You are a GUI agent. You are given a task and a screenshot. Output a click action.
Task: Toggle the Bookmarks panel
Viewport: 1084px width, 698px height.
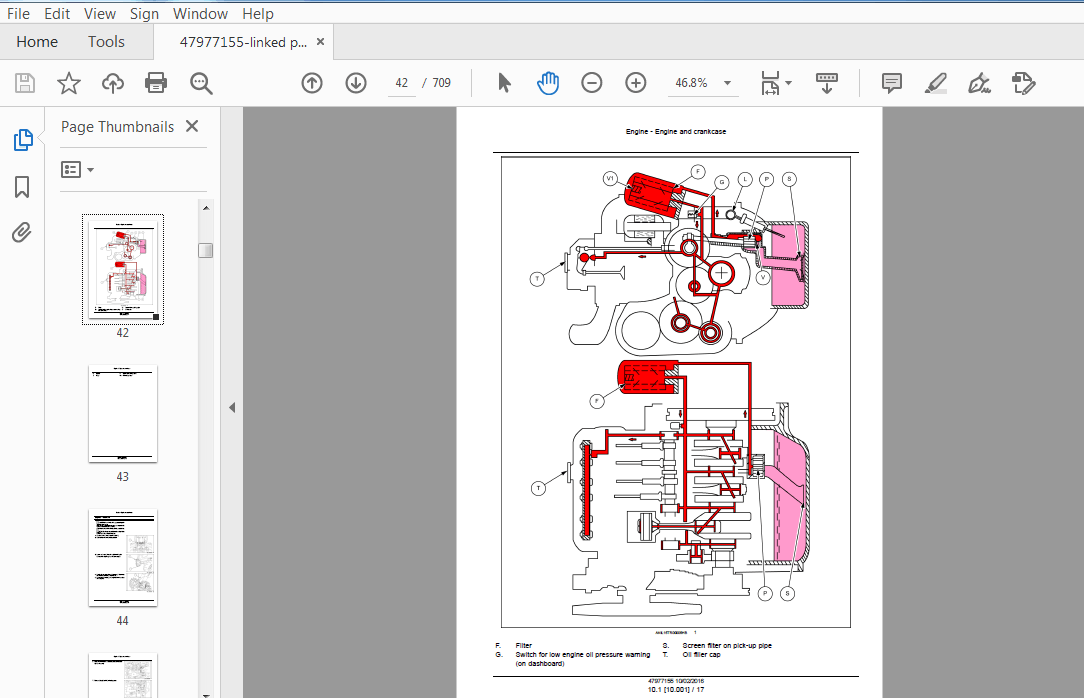click(x=22, y=187)
